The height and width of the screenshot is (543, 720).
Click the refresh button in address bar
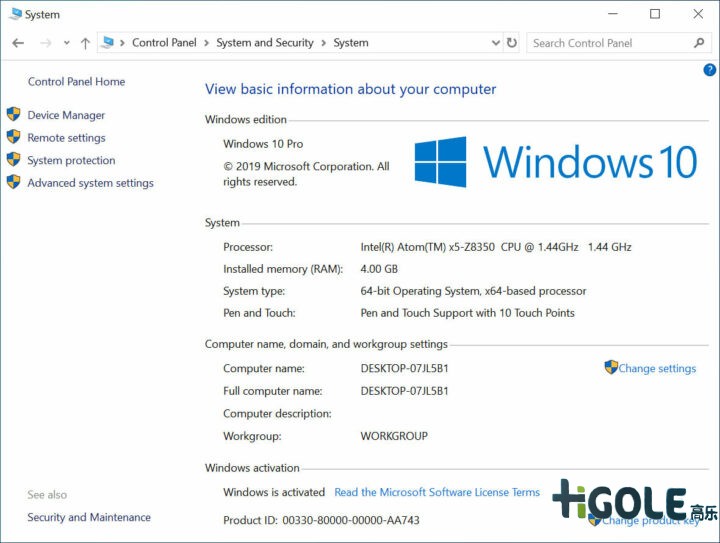tap(512, 43)
